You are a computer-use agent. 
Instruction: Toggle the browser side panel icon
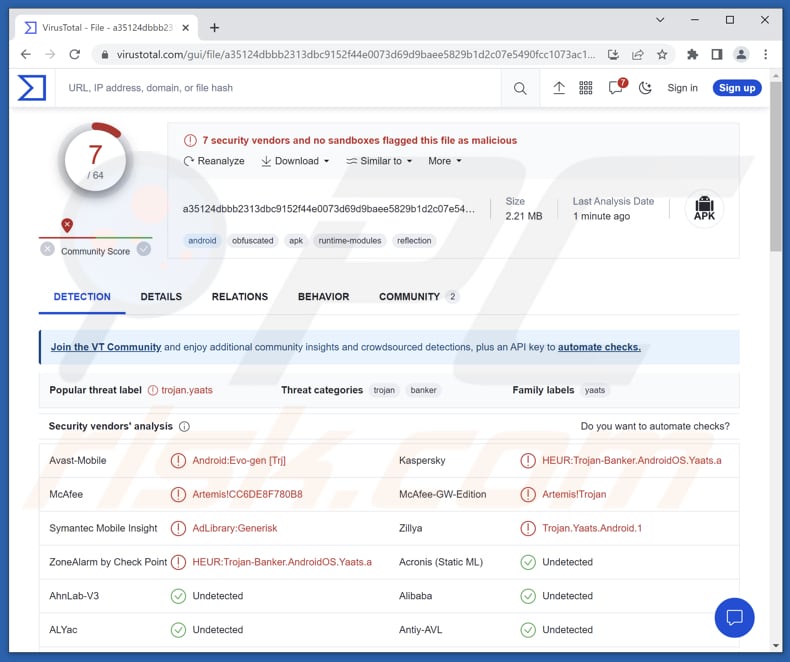tap(716, 54)
